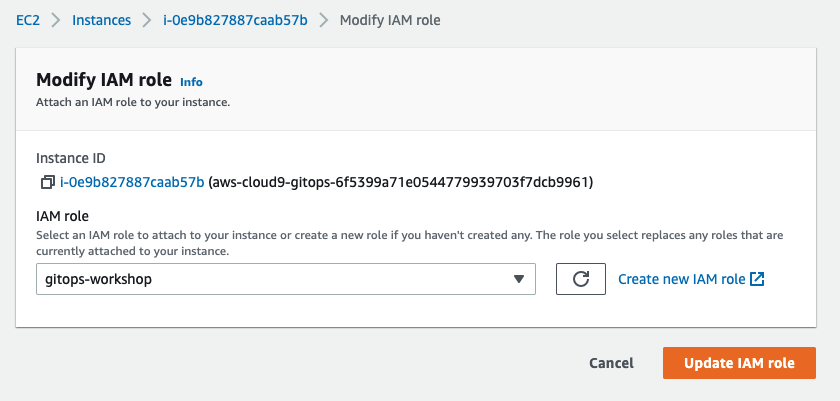Click the Modify IAM role heading
This screenshot has height=401, width=840.
pyautogui.click(x=104, y=80)
